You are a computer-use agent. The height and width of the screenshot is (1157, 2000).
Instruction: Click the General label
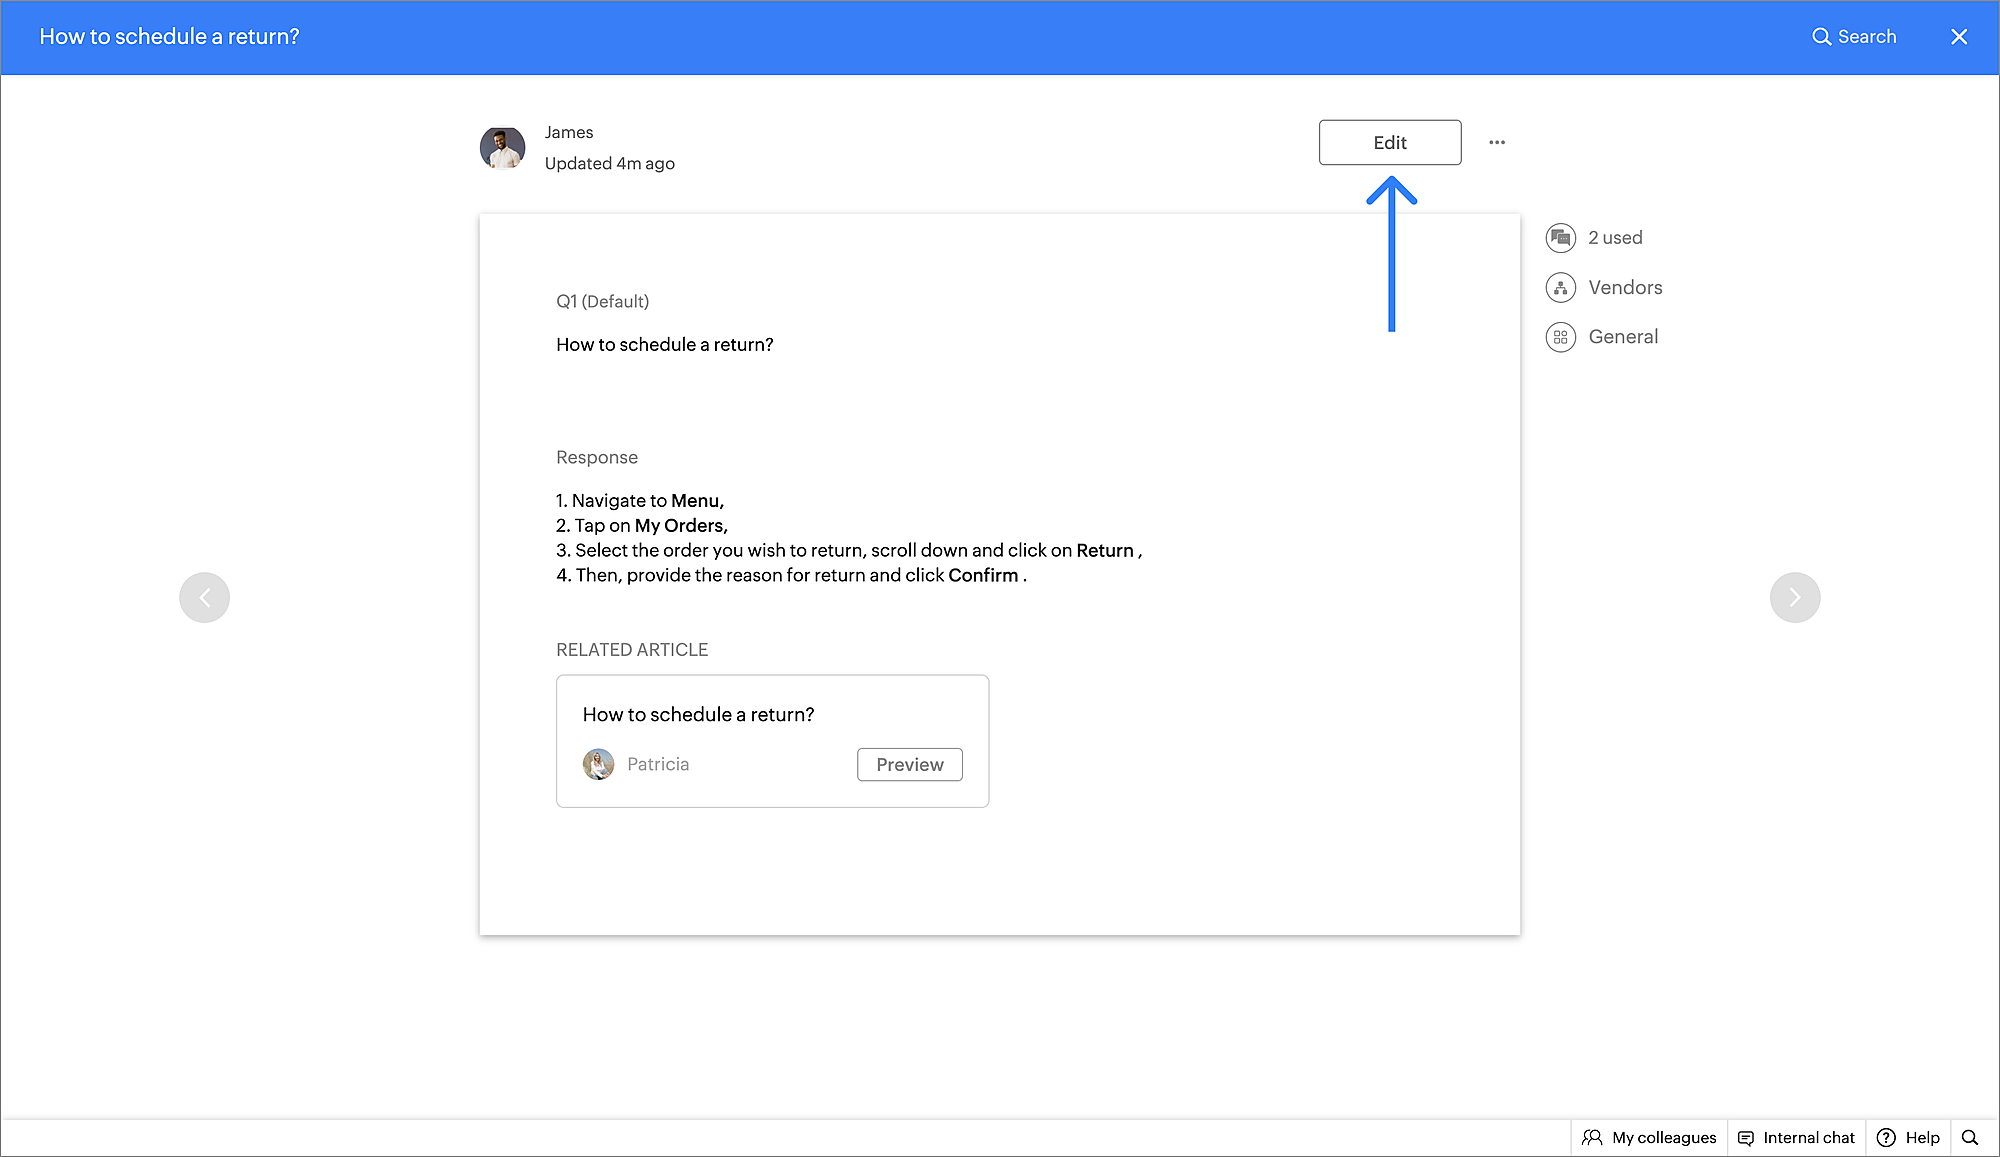coord(1623,337)
